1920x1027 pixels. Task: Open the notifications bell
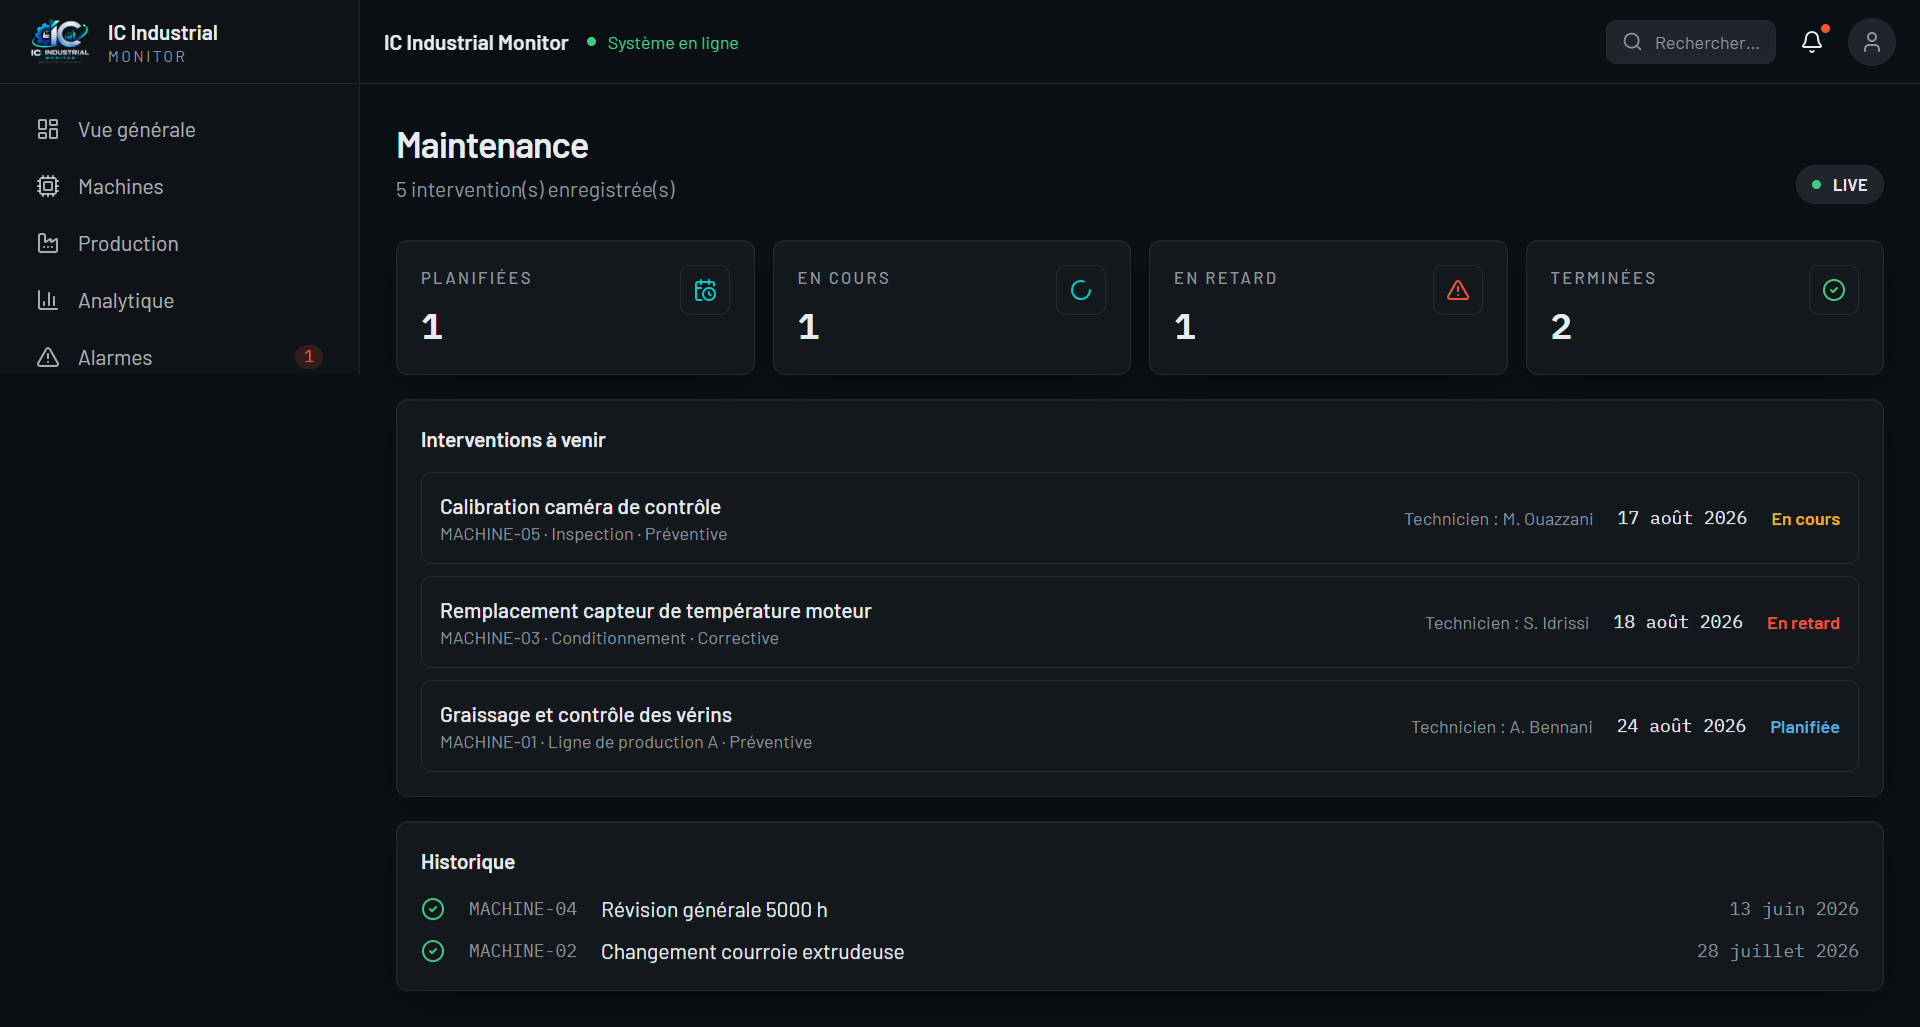1812,42
